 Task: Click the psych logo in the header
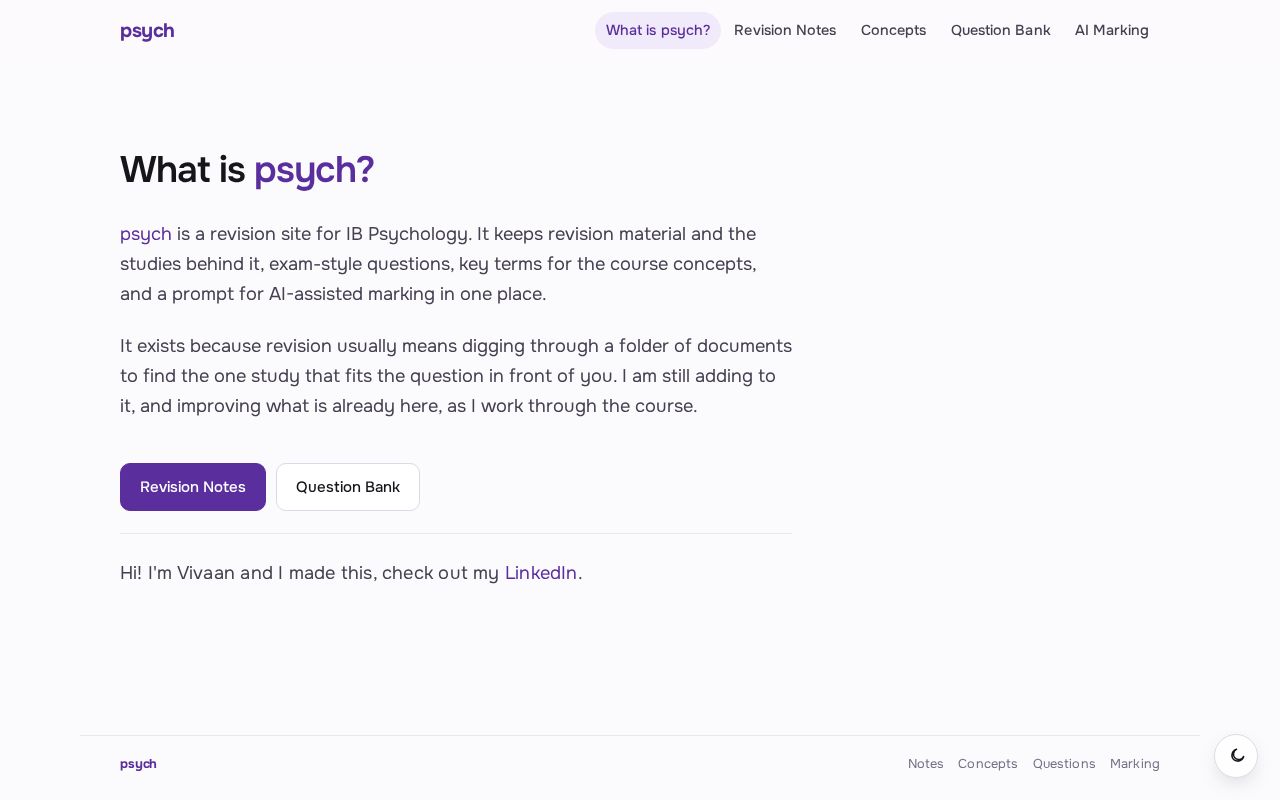(147, 31)
